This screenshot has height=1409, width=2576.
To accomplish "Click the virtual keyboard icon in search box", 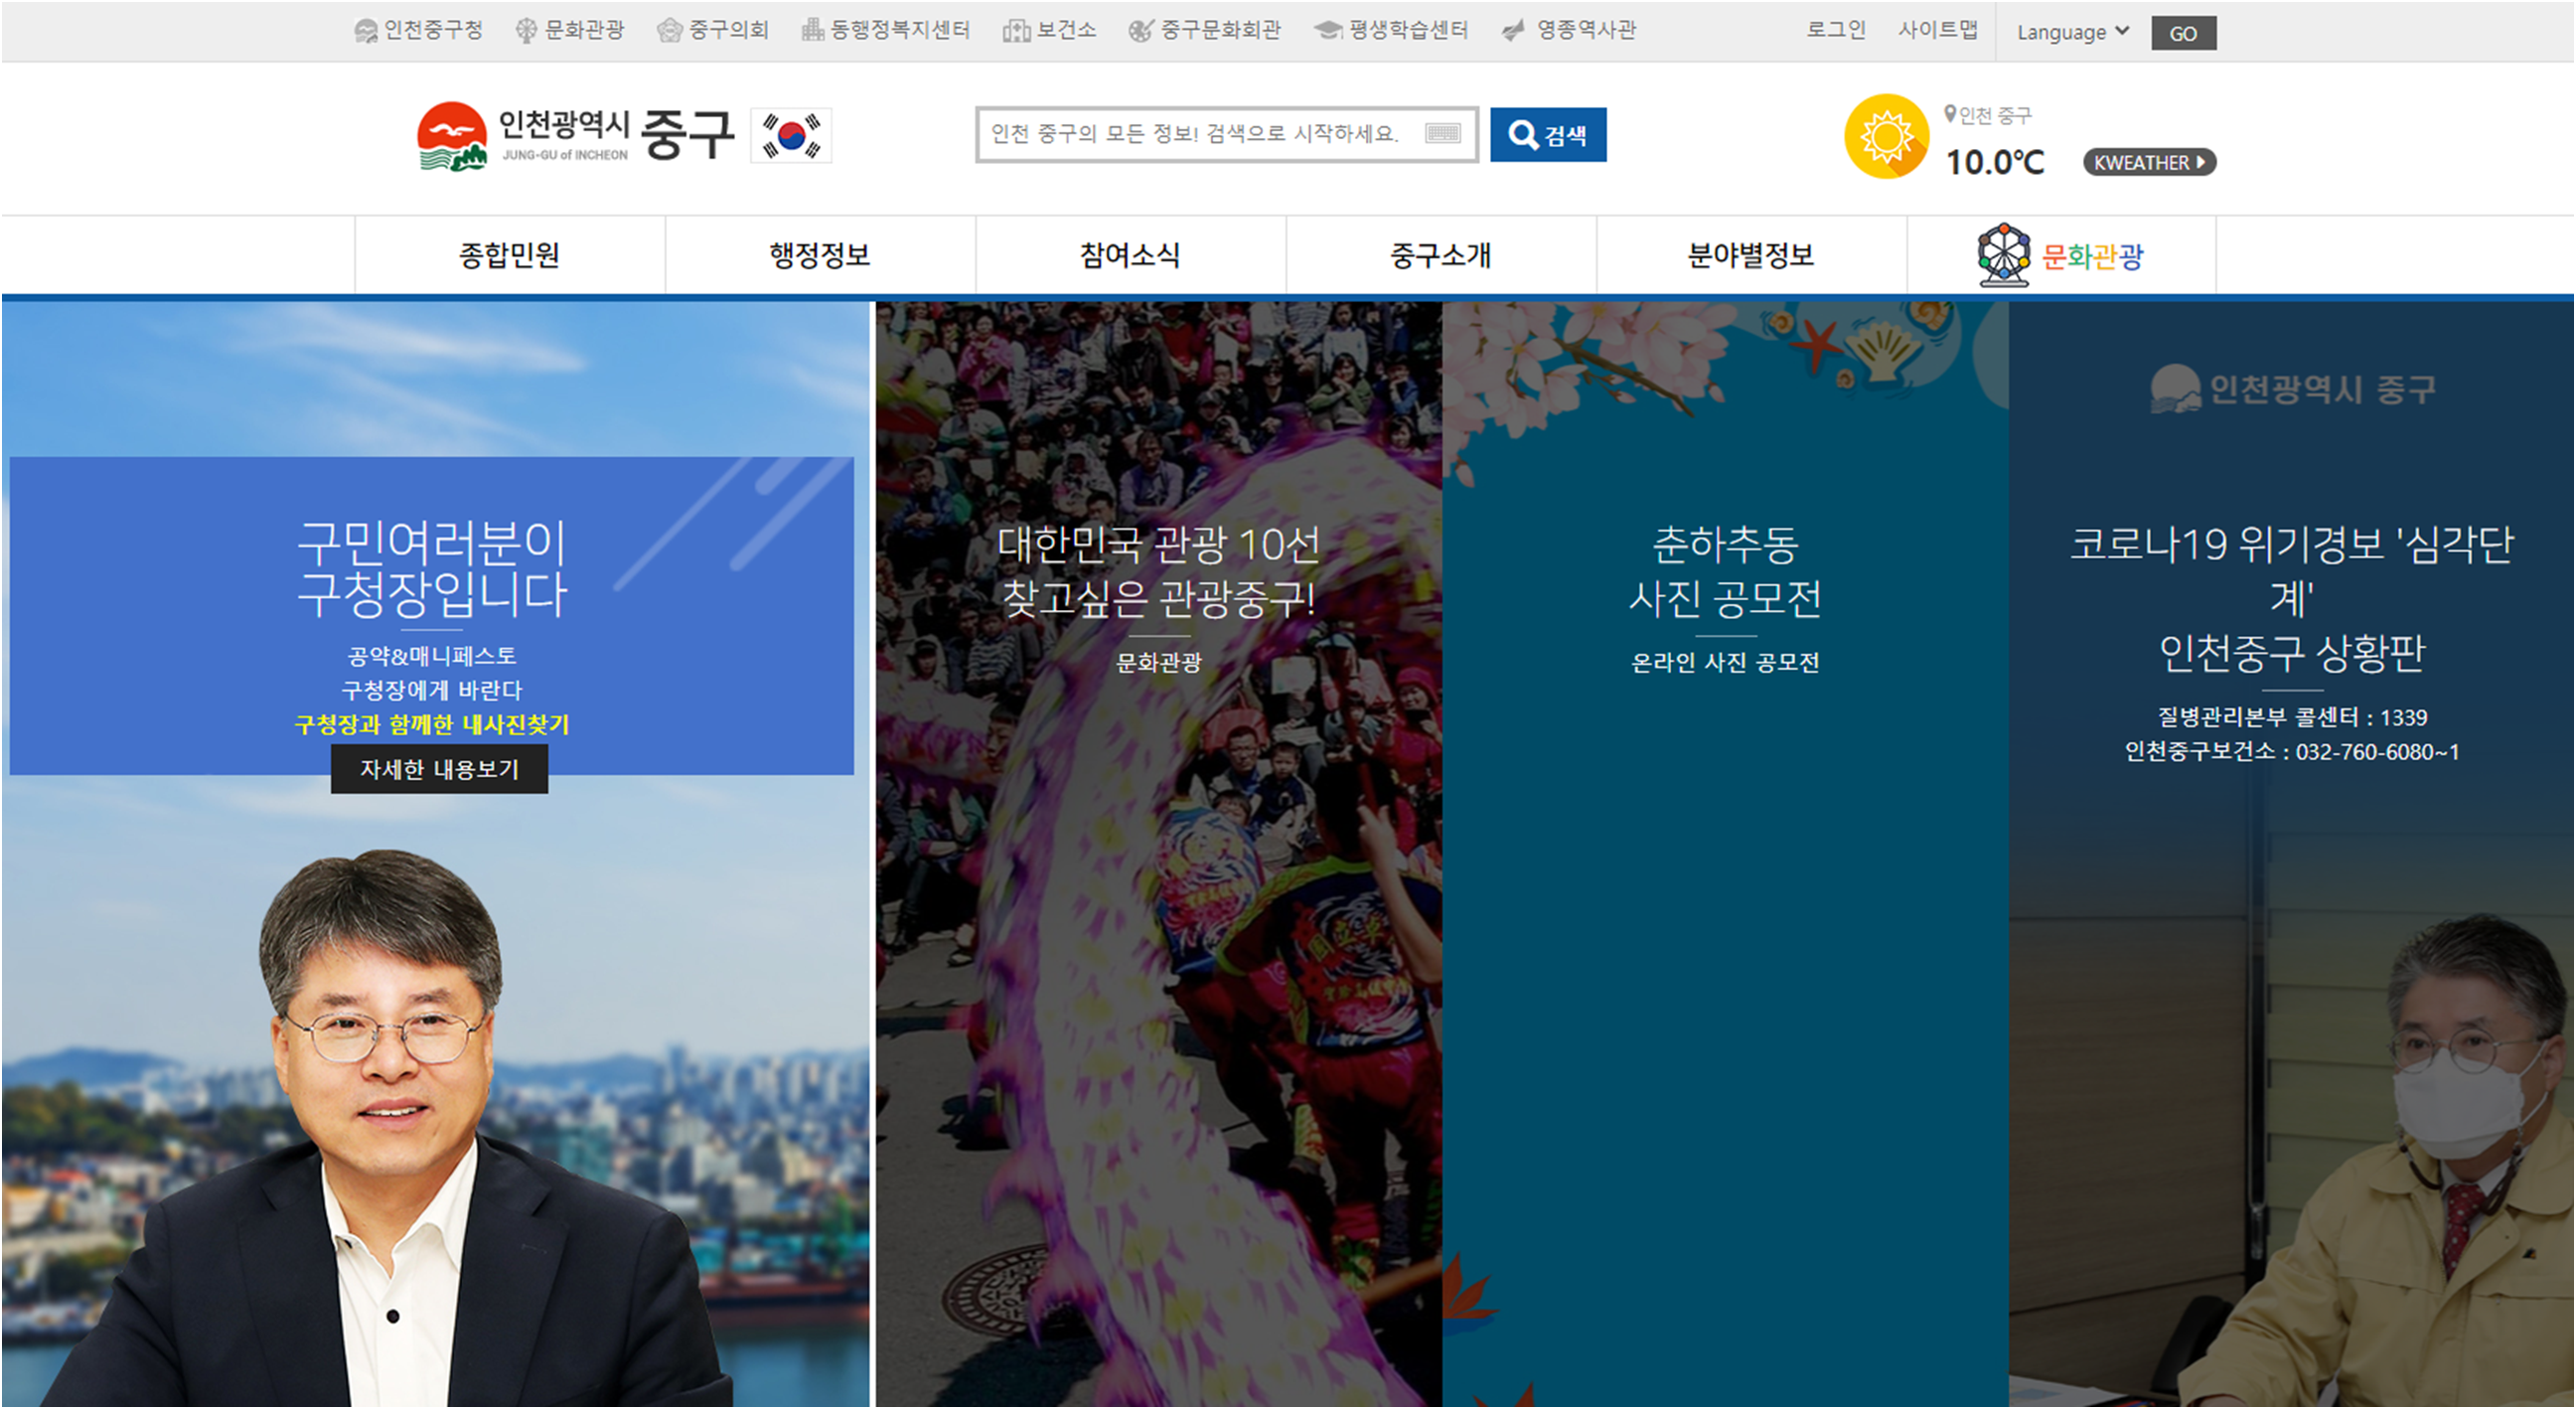I will (1443, 133).
